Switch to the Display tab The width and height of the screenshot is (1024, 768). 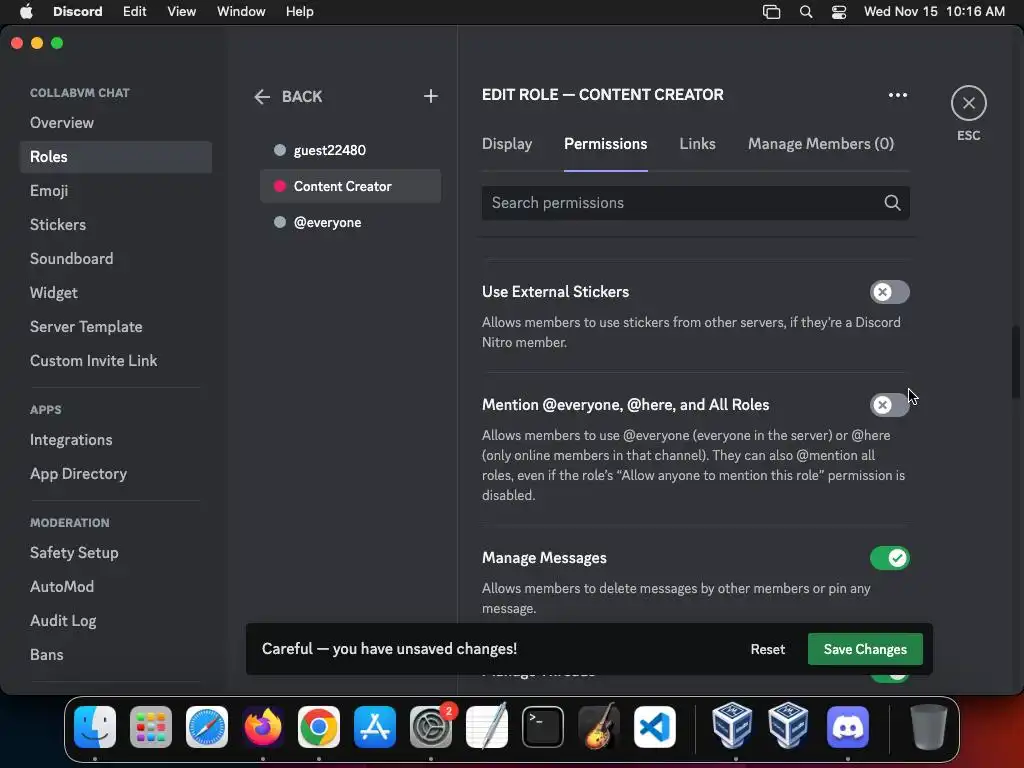coord(507,144)
